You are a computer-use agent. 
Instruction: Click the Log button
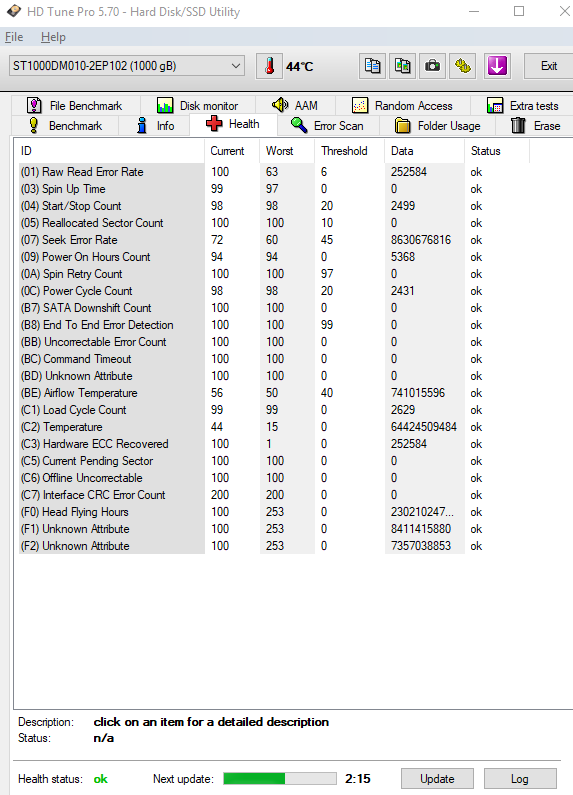click(520, 779)
